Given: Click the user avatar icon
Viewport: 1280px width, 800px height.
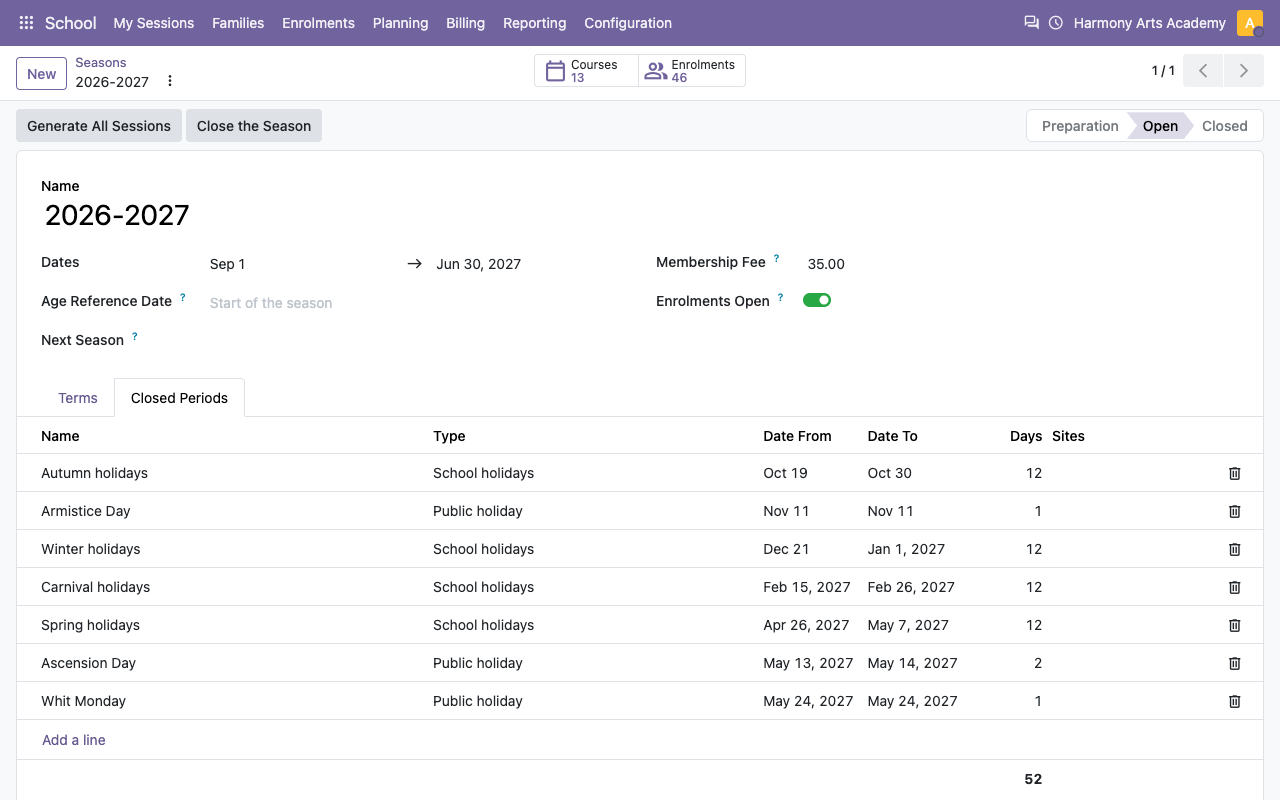Looking at the screenshot, I should click(x=1250, y=23).
